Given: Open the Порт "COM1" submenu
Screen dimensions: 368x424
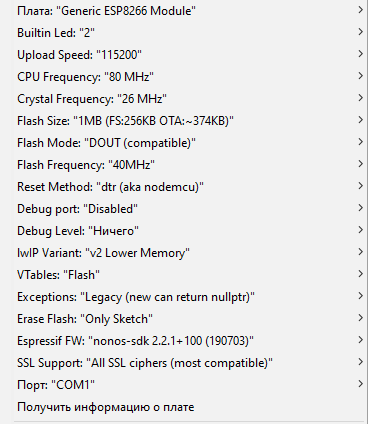Looking at the screenshot, I should [190, 385].
